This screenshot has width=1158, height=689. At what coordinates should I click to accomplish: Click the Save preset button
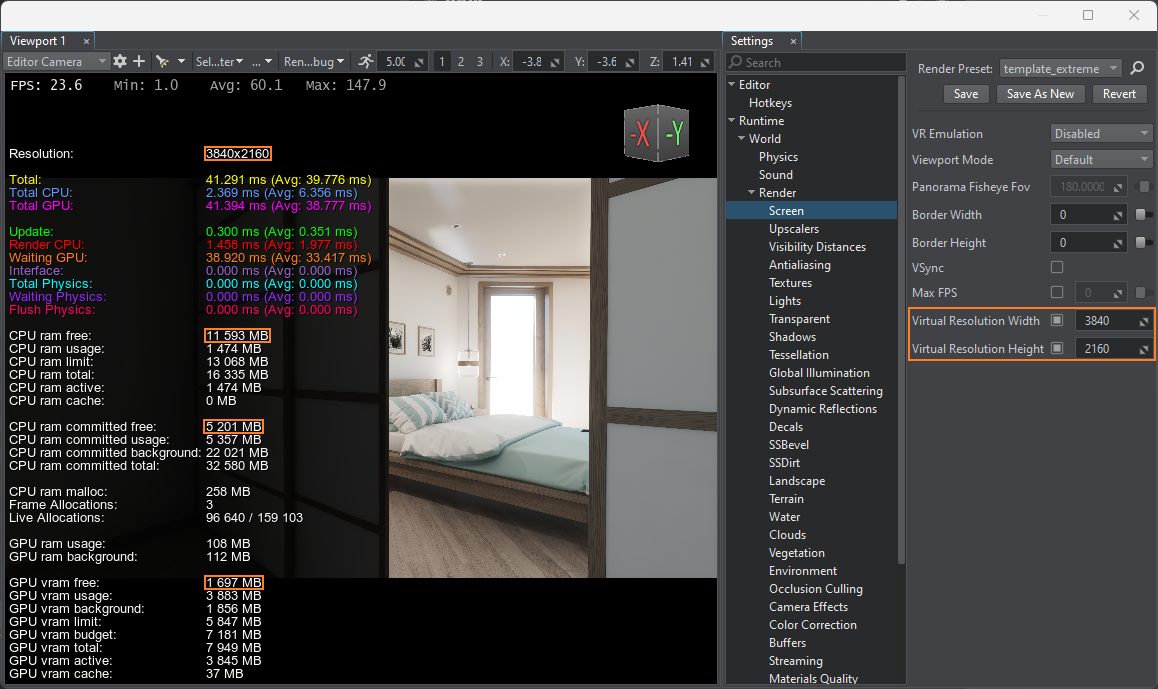[x=965, y=94]
